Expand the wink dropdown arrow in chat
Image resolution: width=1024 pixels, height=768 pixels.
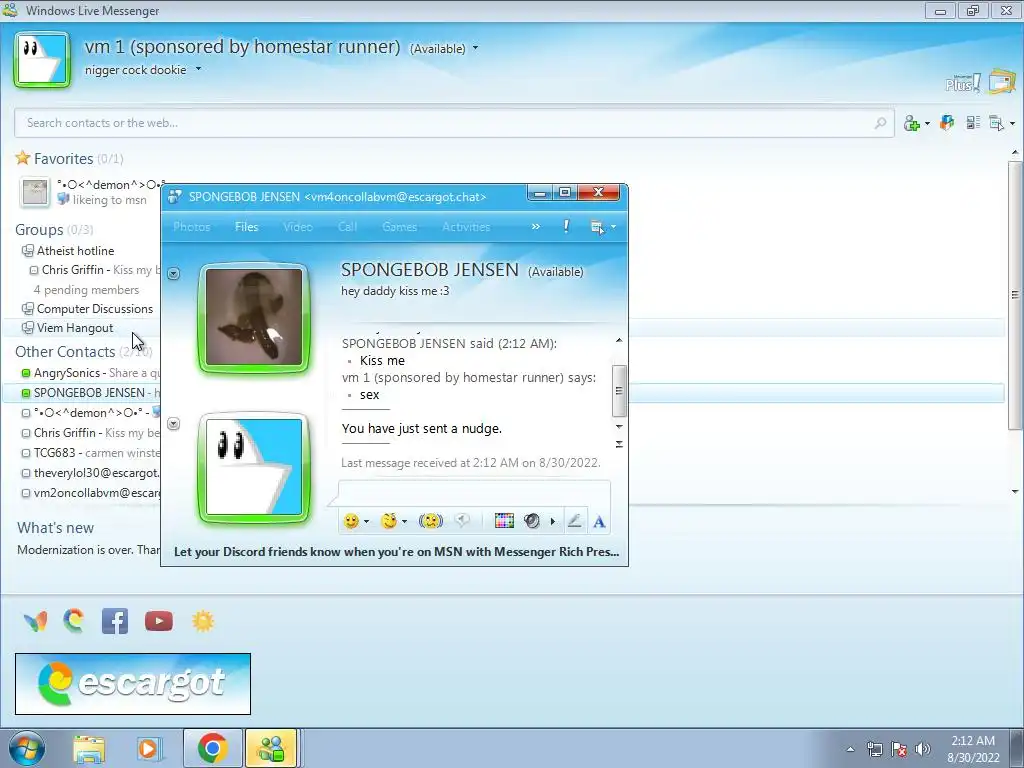pyautogui.click(x=404, y=521)
